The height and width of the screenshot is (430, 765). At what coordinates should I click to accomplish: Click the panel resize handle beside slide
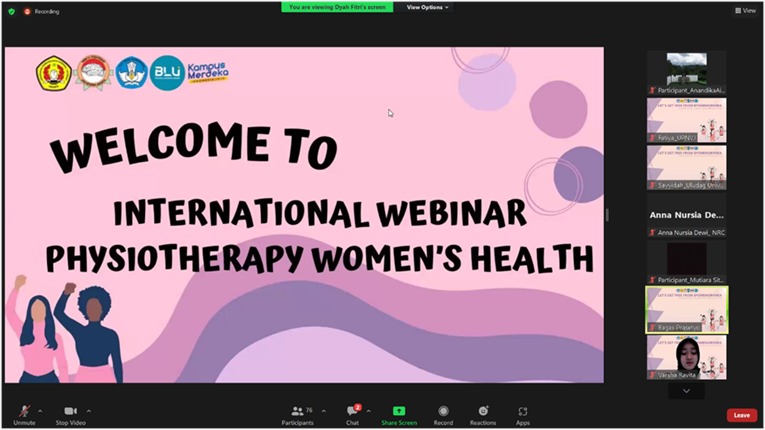[607, 215]
